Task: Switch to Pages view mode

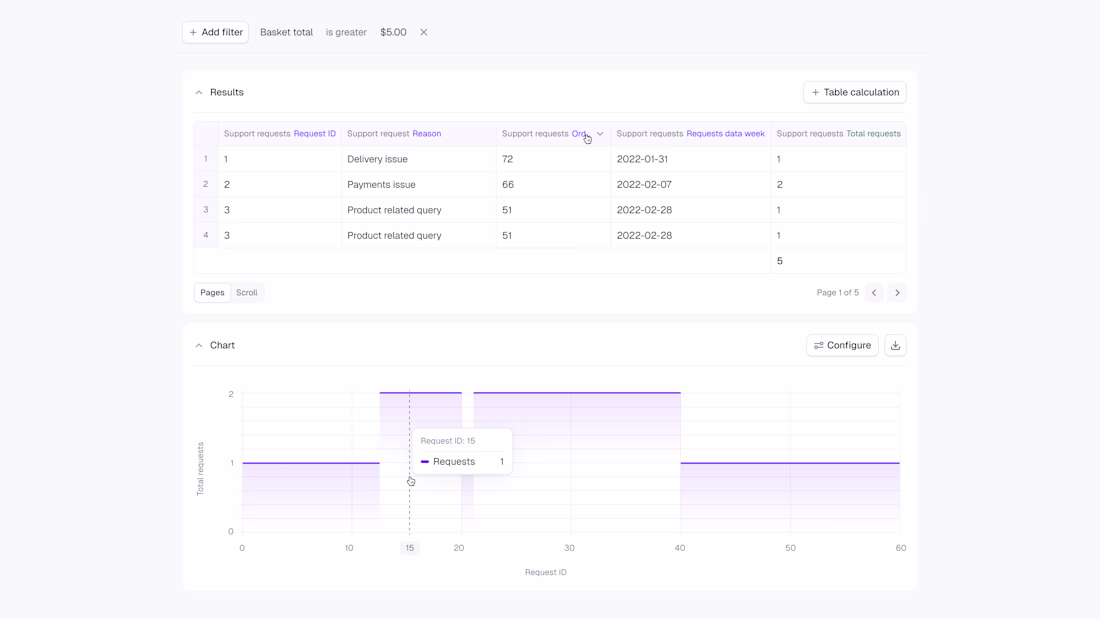Action: [212, 293]
